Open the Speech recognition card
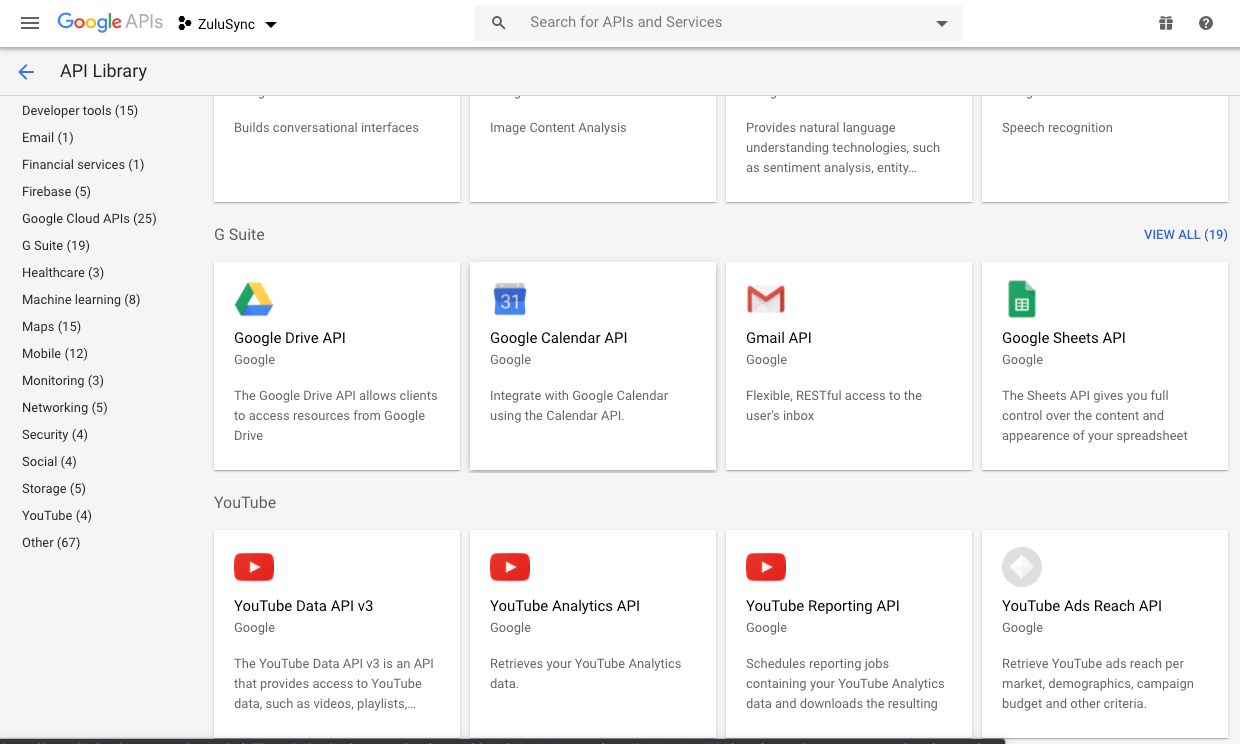Viewport: 1240px width, 744px height. [x=1105, y=149]
